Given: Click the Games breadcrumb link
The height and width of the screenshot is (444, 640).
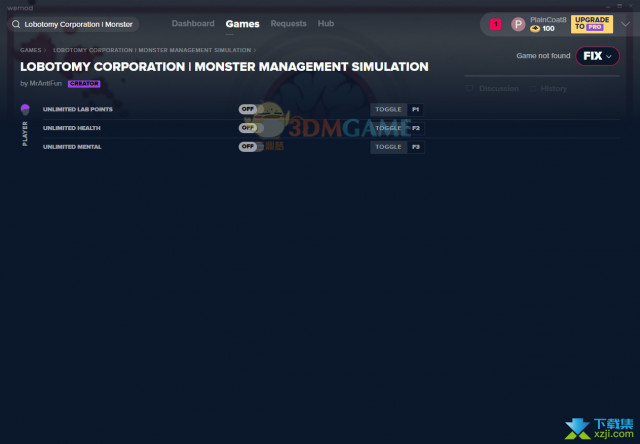Looking at the screenshot, I should (x=31, y=50).
